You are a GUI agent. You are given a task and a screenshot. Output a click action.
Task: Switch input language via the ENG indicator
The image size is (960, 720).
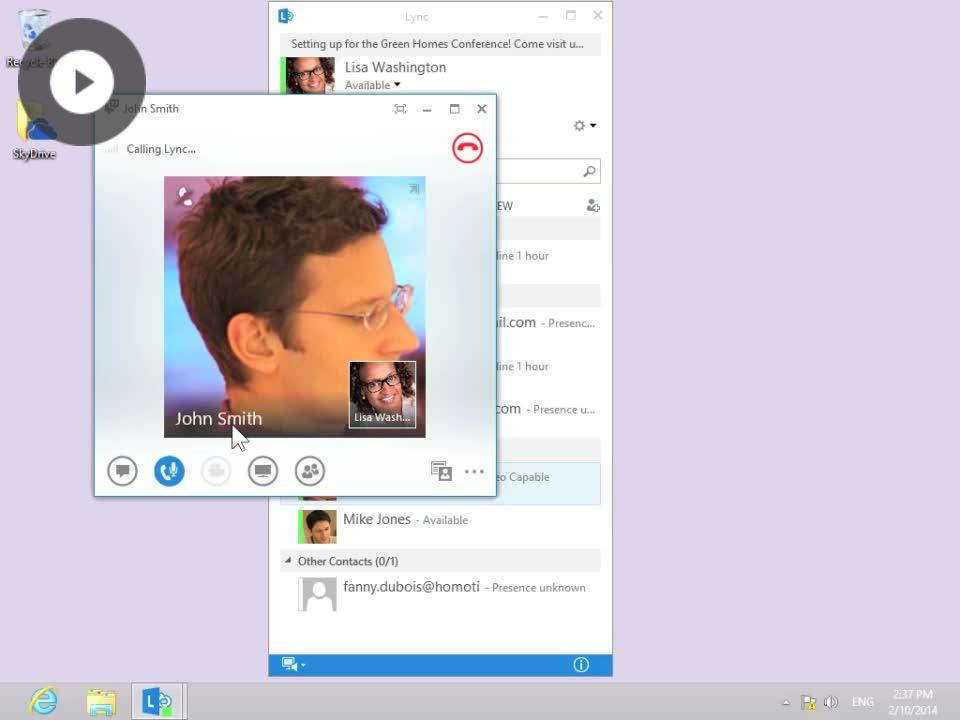click(863, 702)
